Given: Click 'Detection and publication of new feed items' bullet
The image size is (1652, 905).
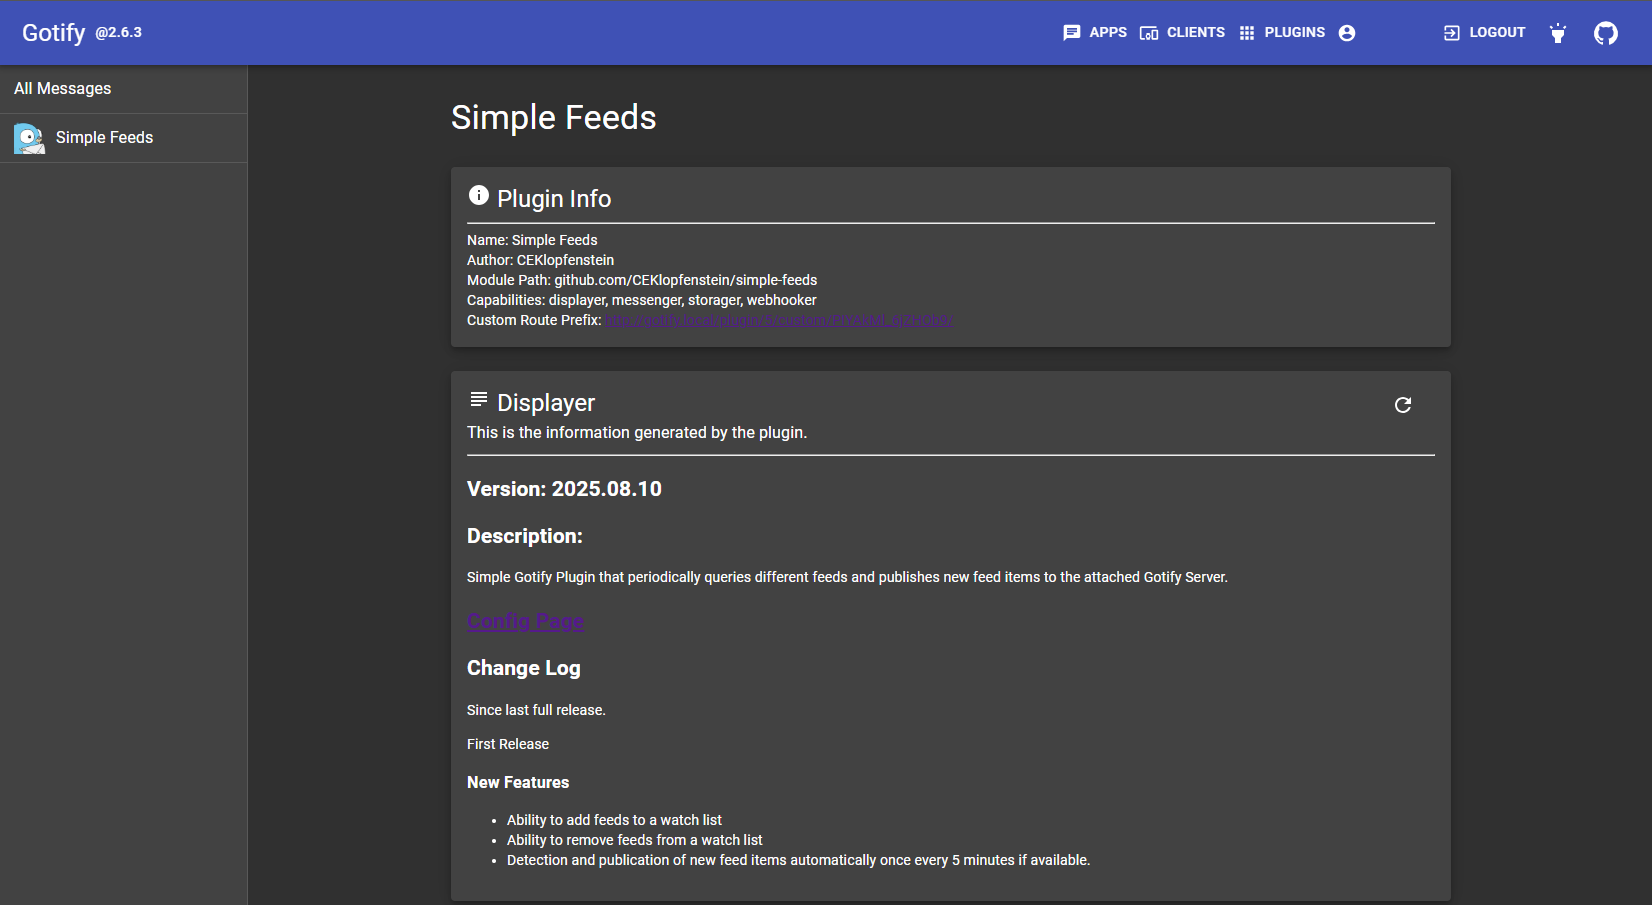Looking at the screenshot, I should click(798, 860).
